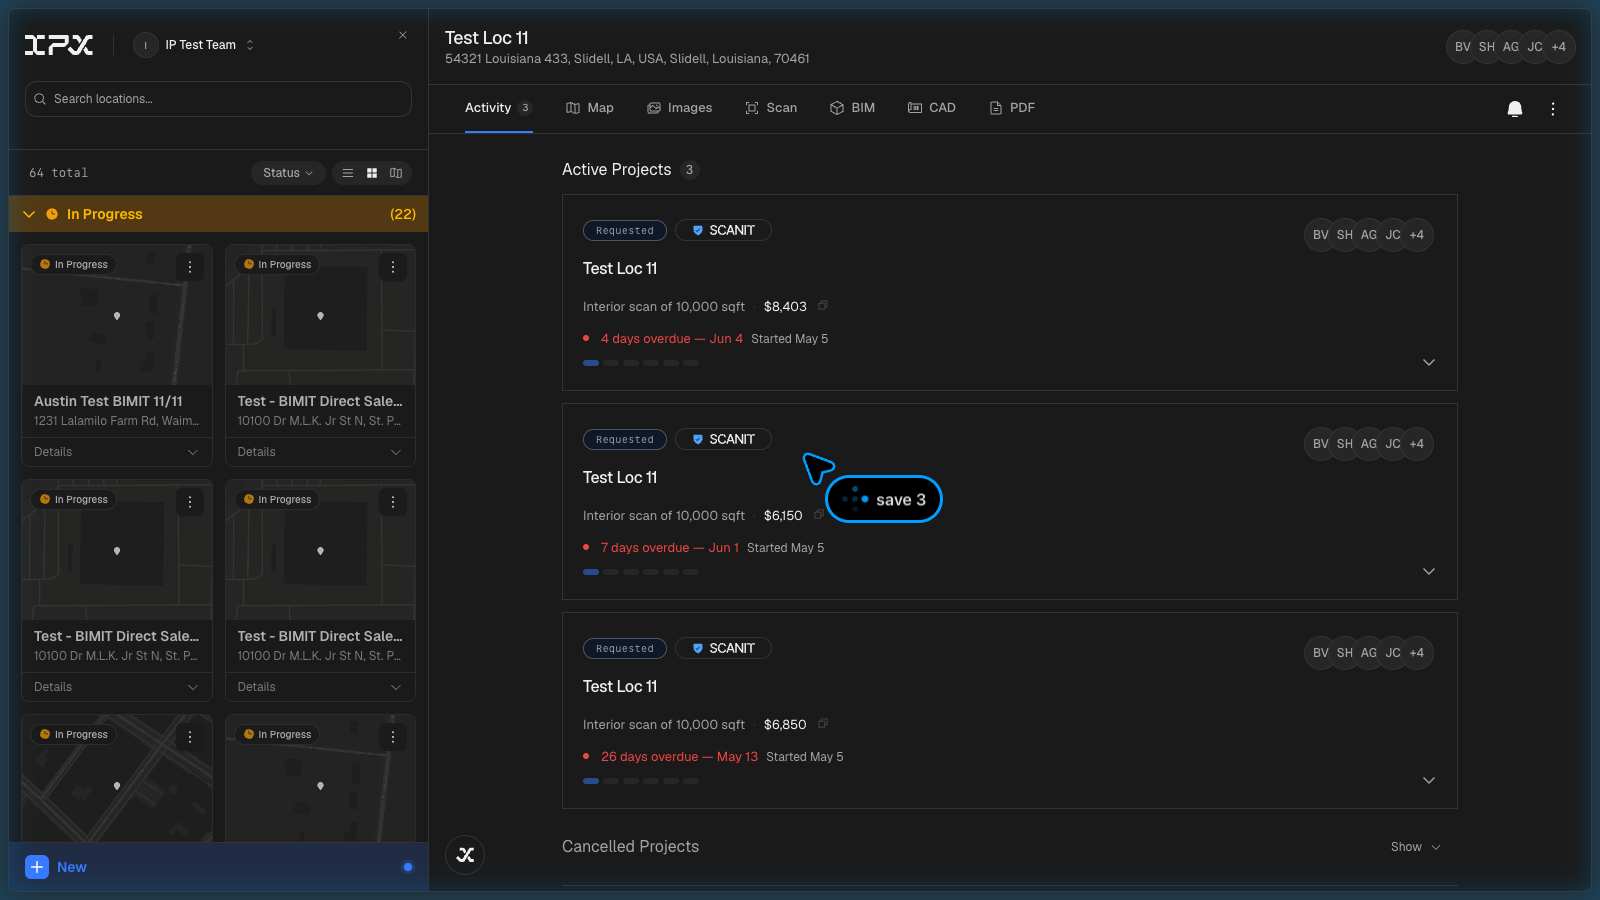1600x900 pixels.
Task: Expand the 4 days overdue project
Action: (1429, 362)
